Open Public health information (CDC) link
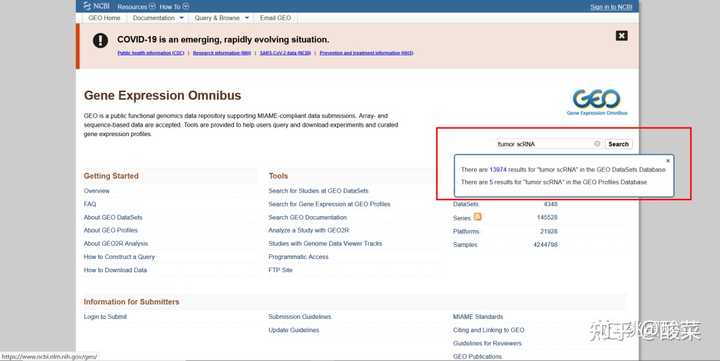The height and width of the screenshot is (361, 720). pos(151,53)
